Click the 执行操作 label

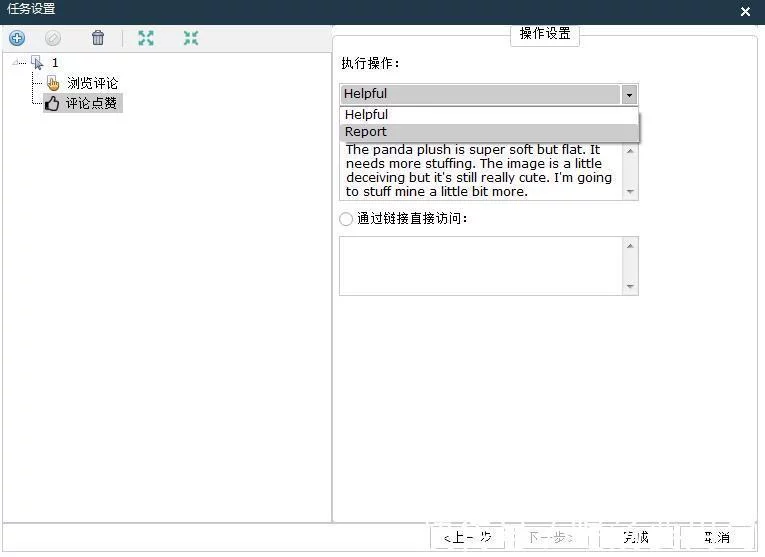point(370,63)
